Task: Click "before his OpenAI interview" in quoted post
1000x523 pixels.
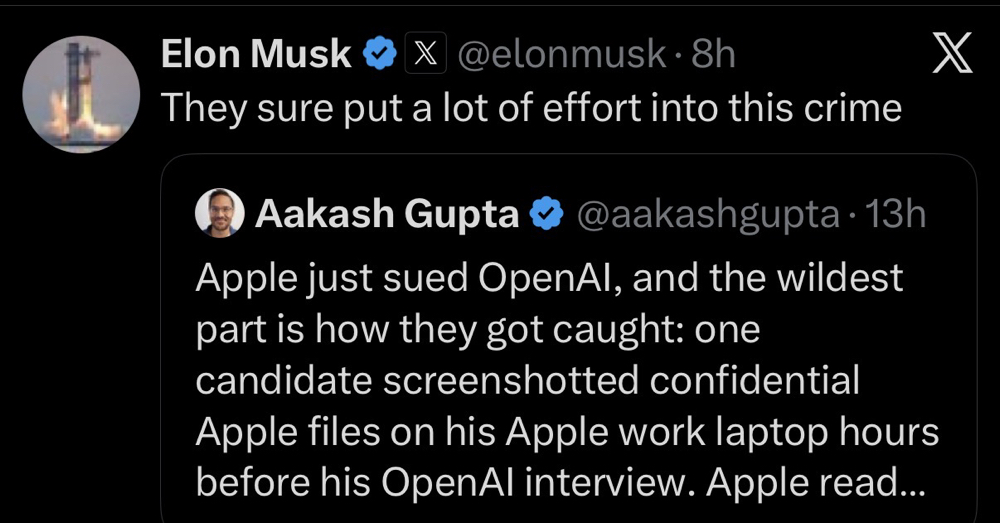Action: (x=446, y=483)
